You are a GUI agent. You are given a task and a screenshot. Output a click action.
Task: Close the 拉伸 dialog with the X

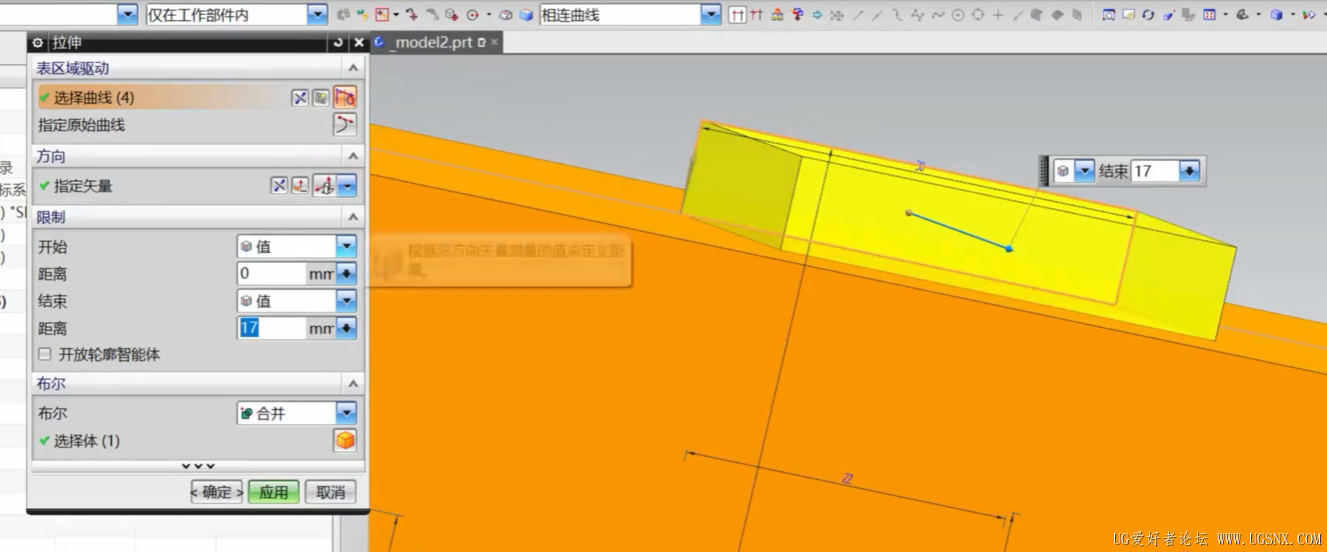(359, 43)
